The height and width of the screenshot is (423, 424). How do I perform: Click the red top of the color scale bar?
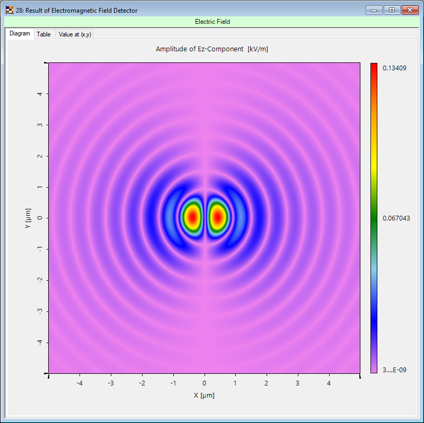point(374,72)
